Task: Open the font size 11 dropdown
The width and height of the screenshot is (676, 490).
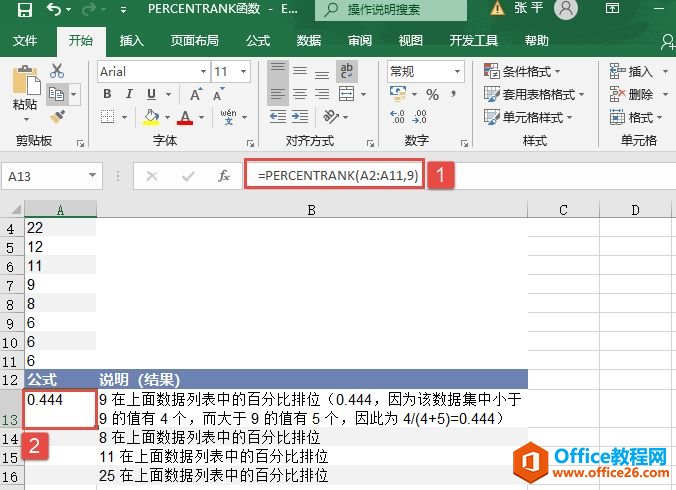Action: [x=244, y=71]
